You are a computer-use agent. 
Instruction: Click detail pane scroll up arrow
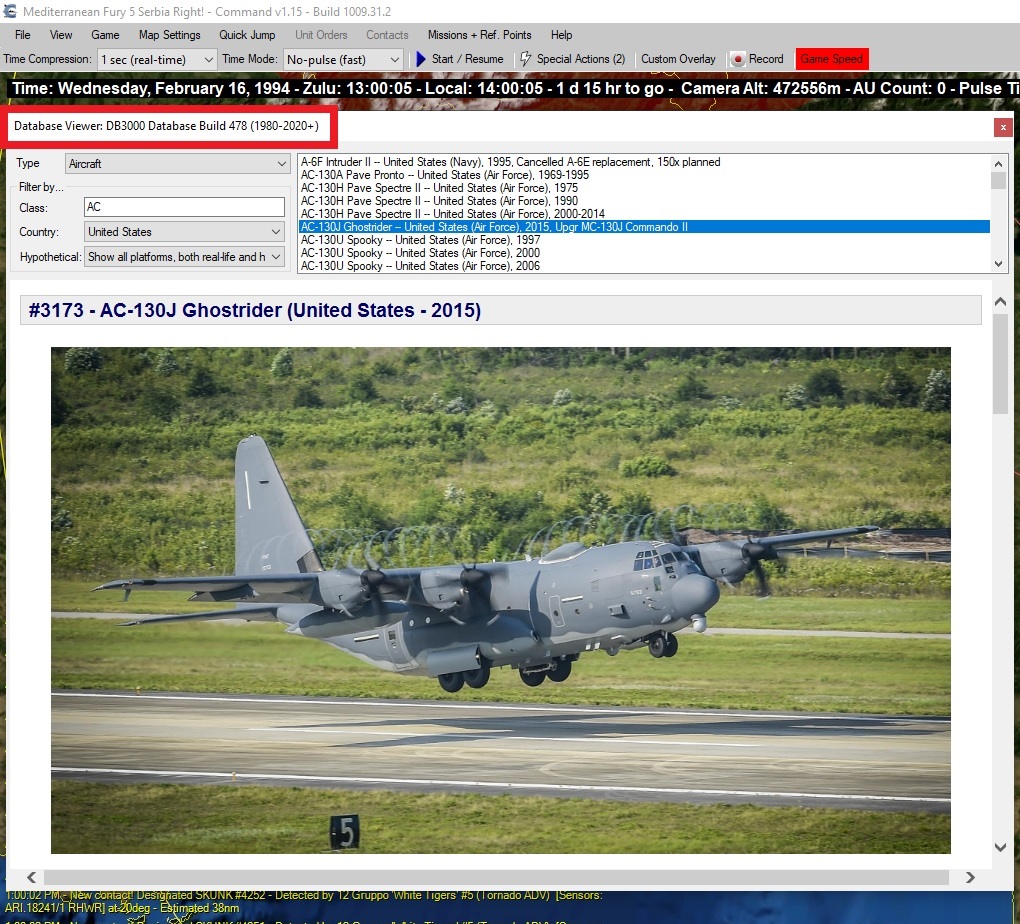[x=1000, y=301]
